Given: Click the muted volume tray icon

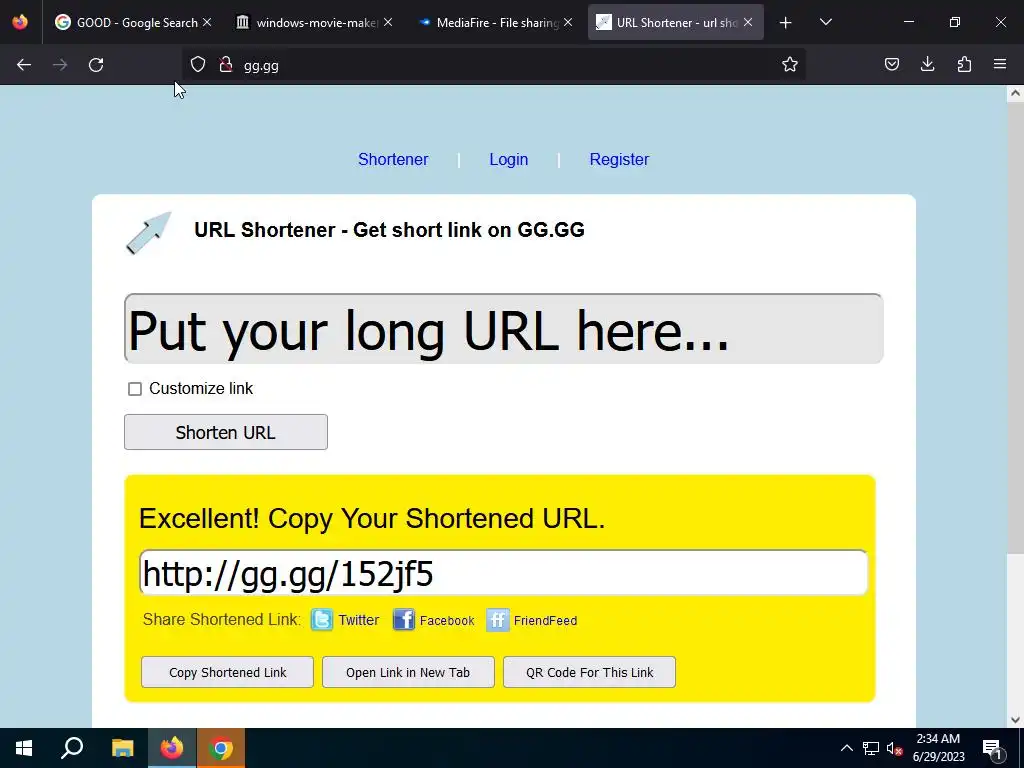Looking at the screenshot, I should coord(895,748).
